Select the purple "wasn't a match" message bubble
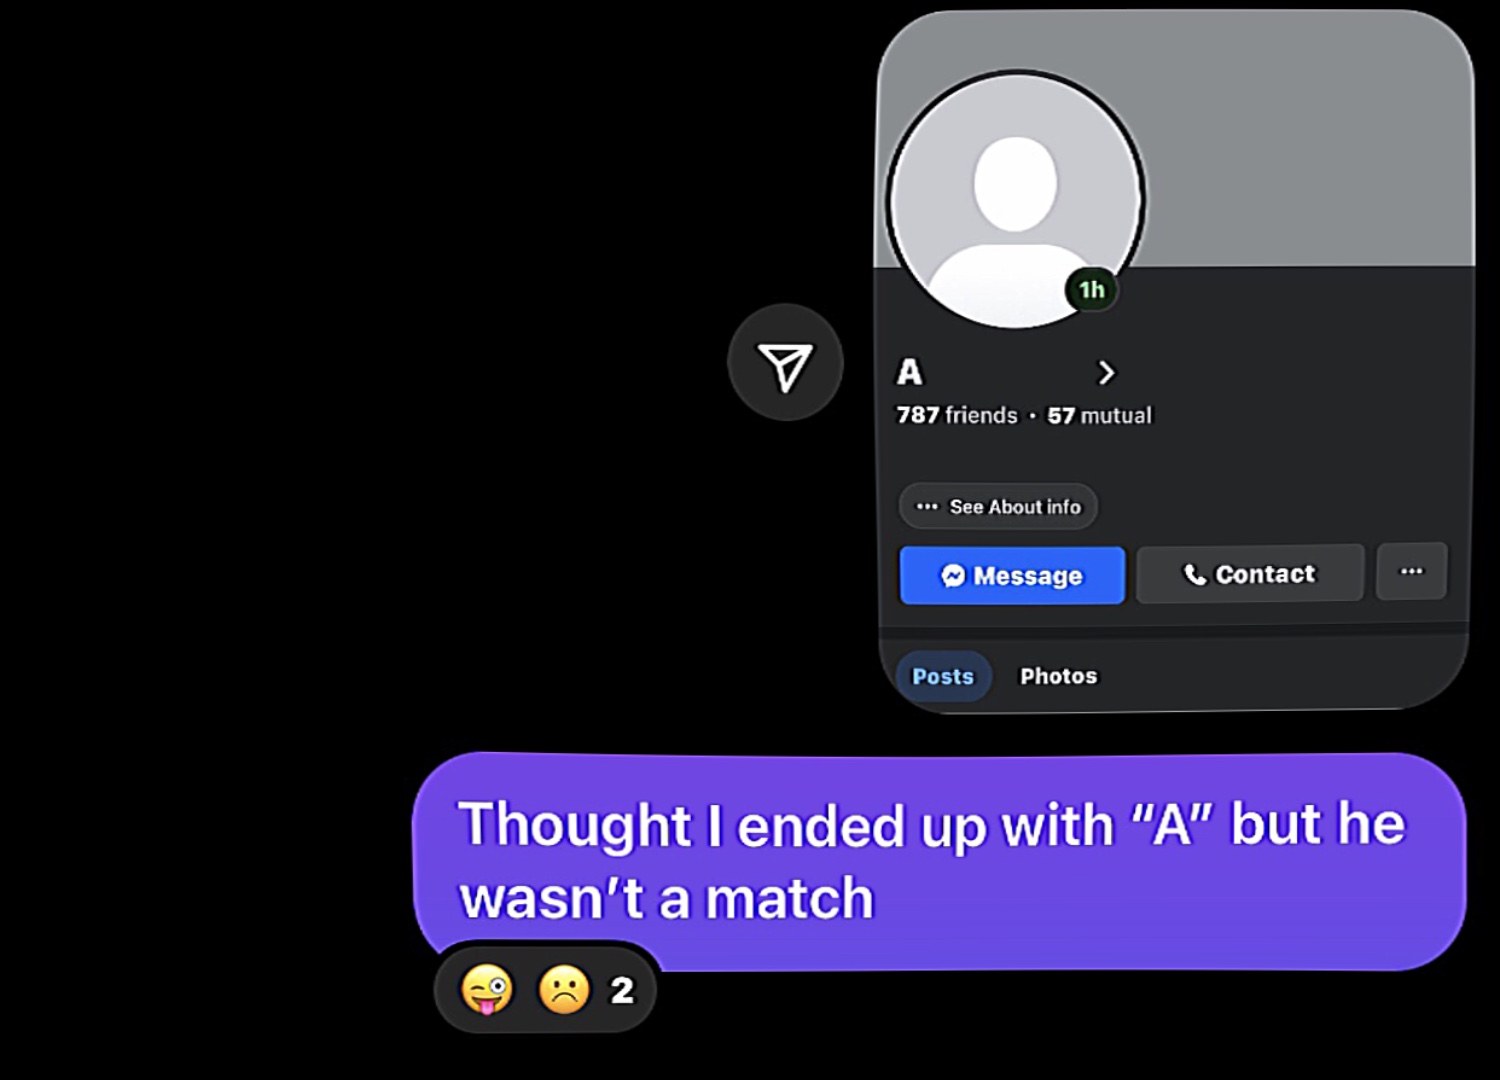 [939, 861]
